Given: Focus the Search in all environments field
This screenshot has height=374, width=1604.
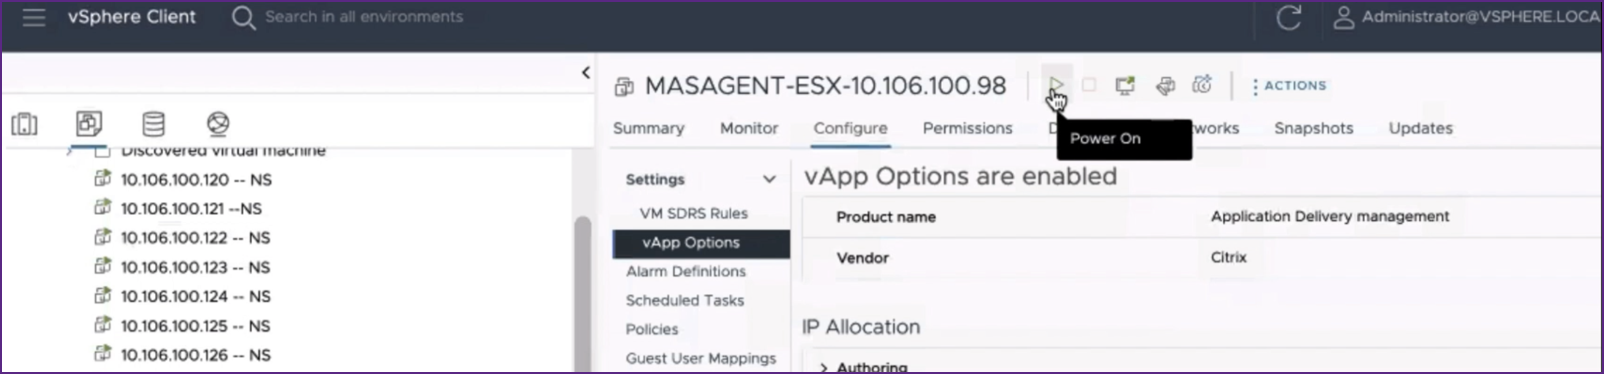Looking at the screenshot, I should click(x=364, y=17).
